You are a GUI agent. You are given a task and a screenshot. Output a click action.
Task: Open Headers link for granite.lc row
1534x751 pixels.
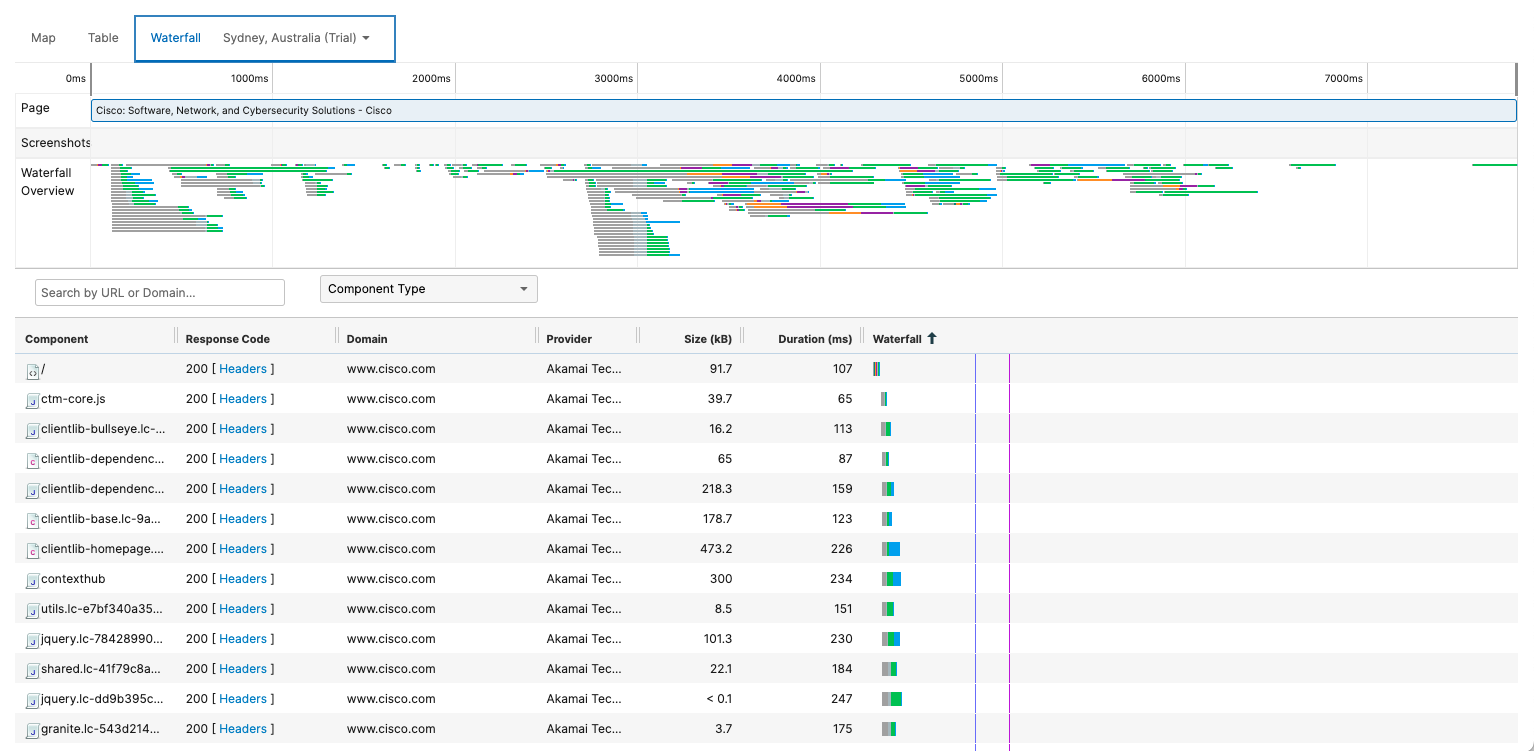[x=243, y=729]
